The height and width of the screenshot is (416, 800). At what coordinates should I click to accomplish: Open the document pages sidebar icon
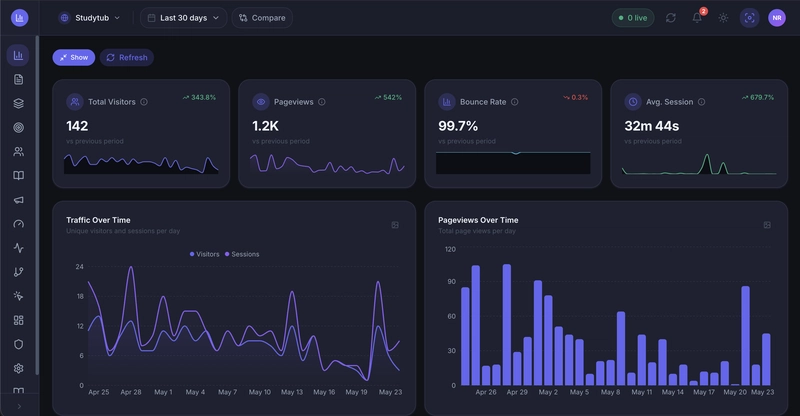18,79
